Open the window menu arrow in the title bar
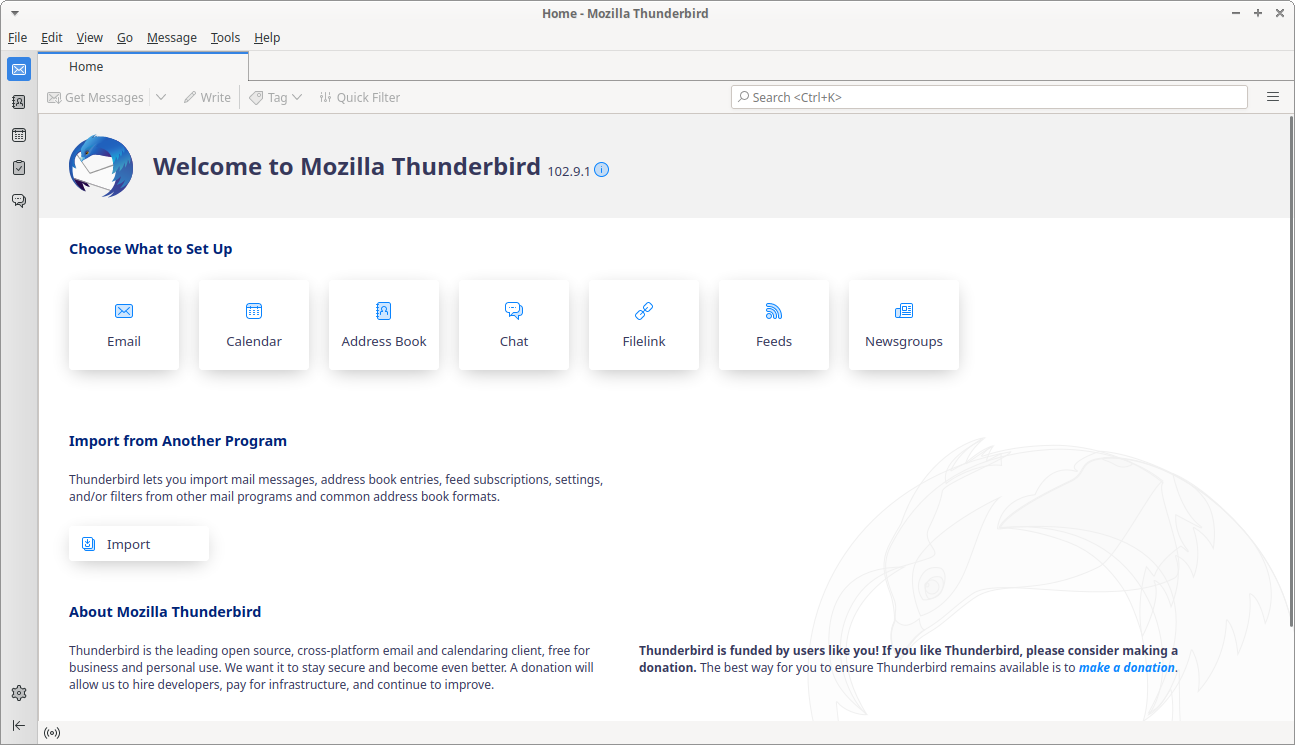Viewport: 1295px width, 745px height. 14,13
